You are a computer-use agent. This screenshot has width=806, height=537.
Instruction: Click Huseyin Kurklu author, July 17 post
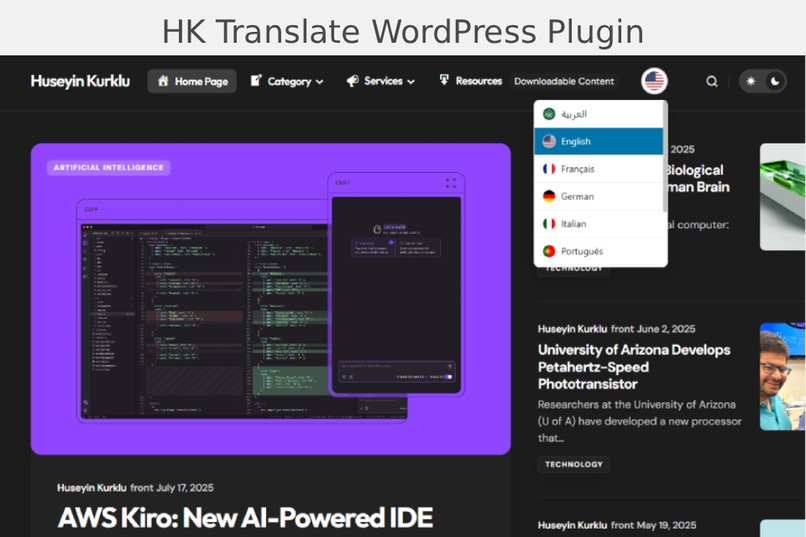tap(91, 488)
